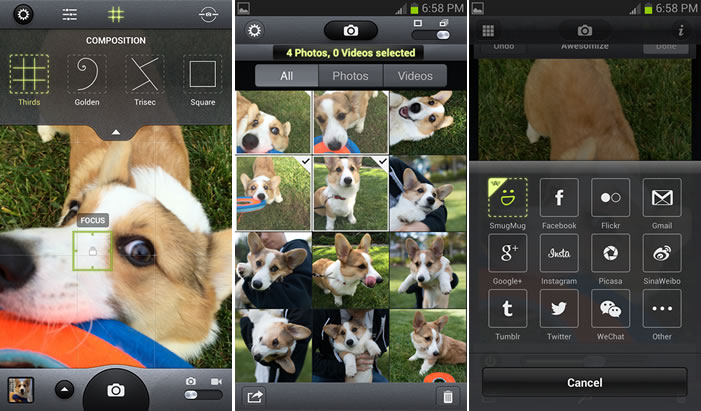Screen dimensions: 701x411
Task: Select first-row photo of corgi biting orange frisbee
Action: tap(350, 122)
